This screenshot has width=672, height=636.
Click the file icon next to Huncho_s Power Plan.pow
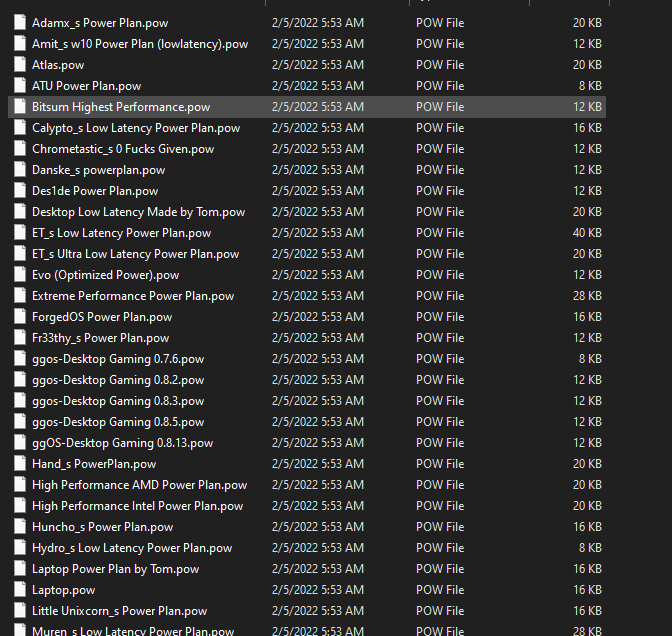(20, 526)
